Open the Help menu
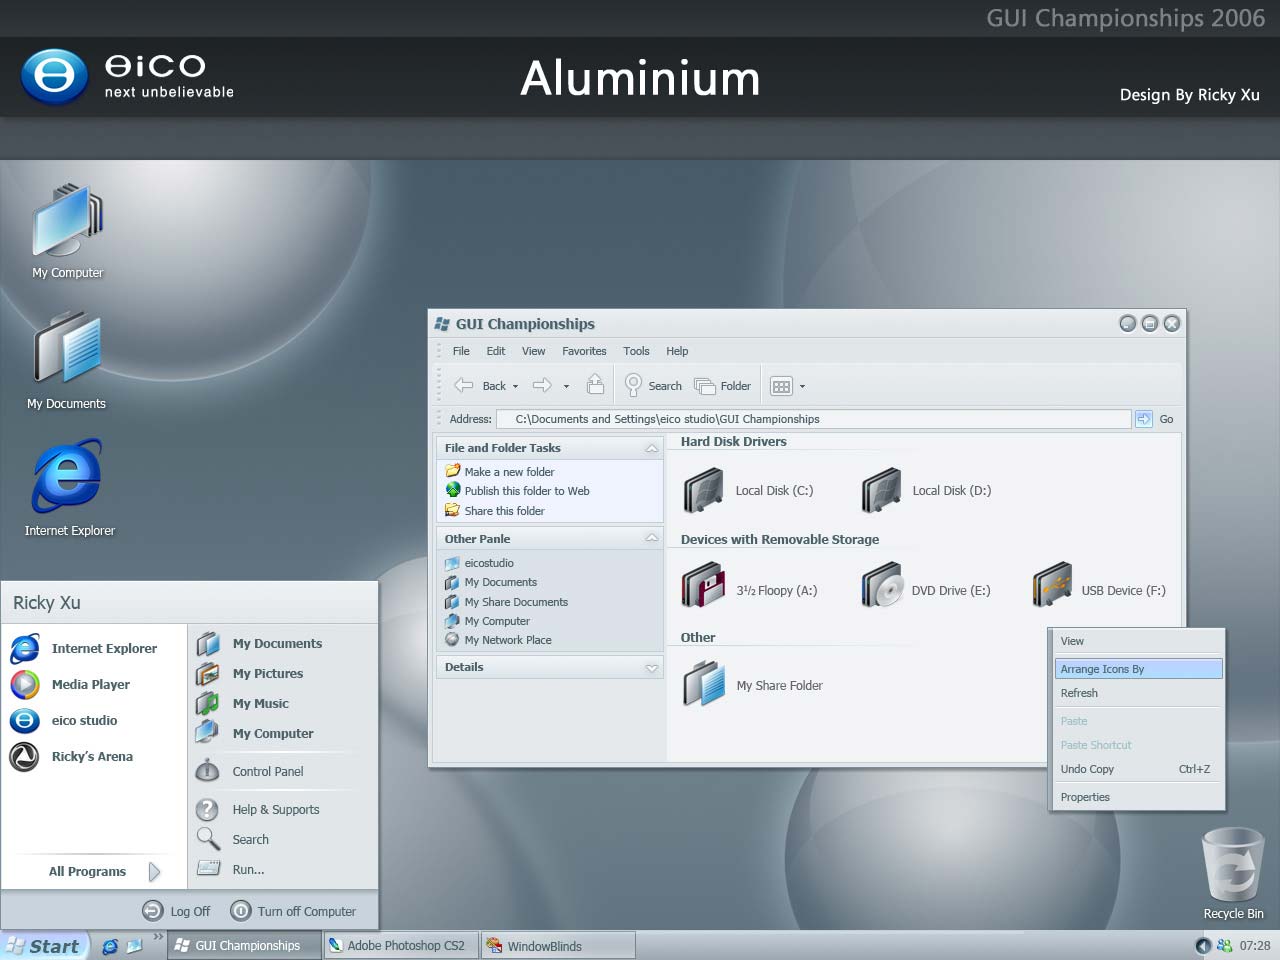The image size is (1280, 960). click(677, 351)
